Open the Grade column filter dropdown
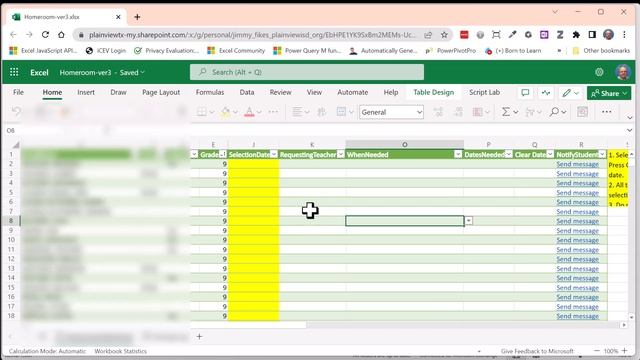The image size is (640, 360). coord(222,154)
